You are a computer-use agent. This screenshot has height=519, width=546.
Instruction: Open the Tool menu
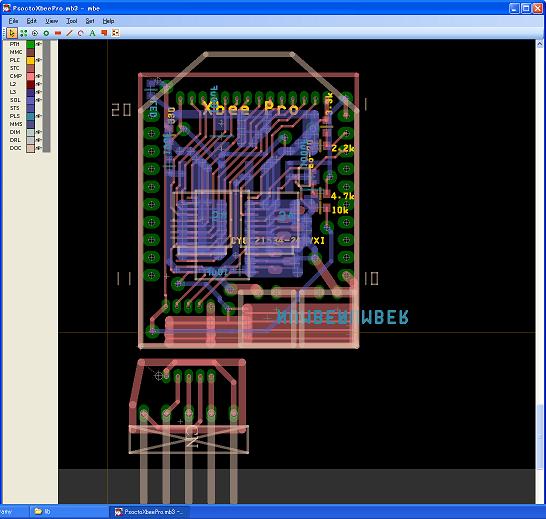72,21
